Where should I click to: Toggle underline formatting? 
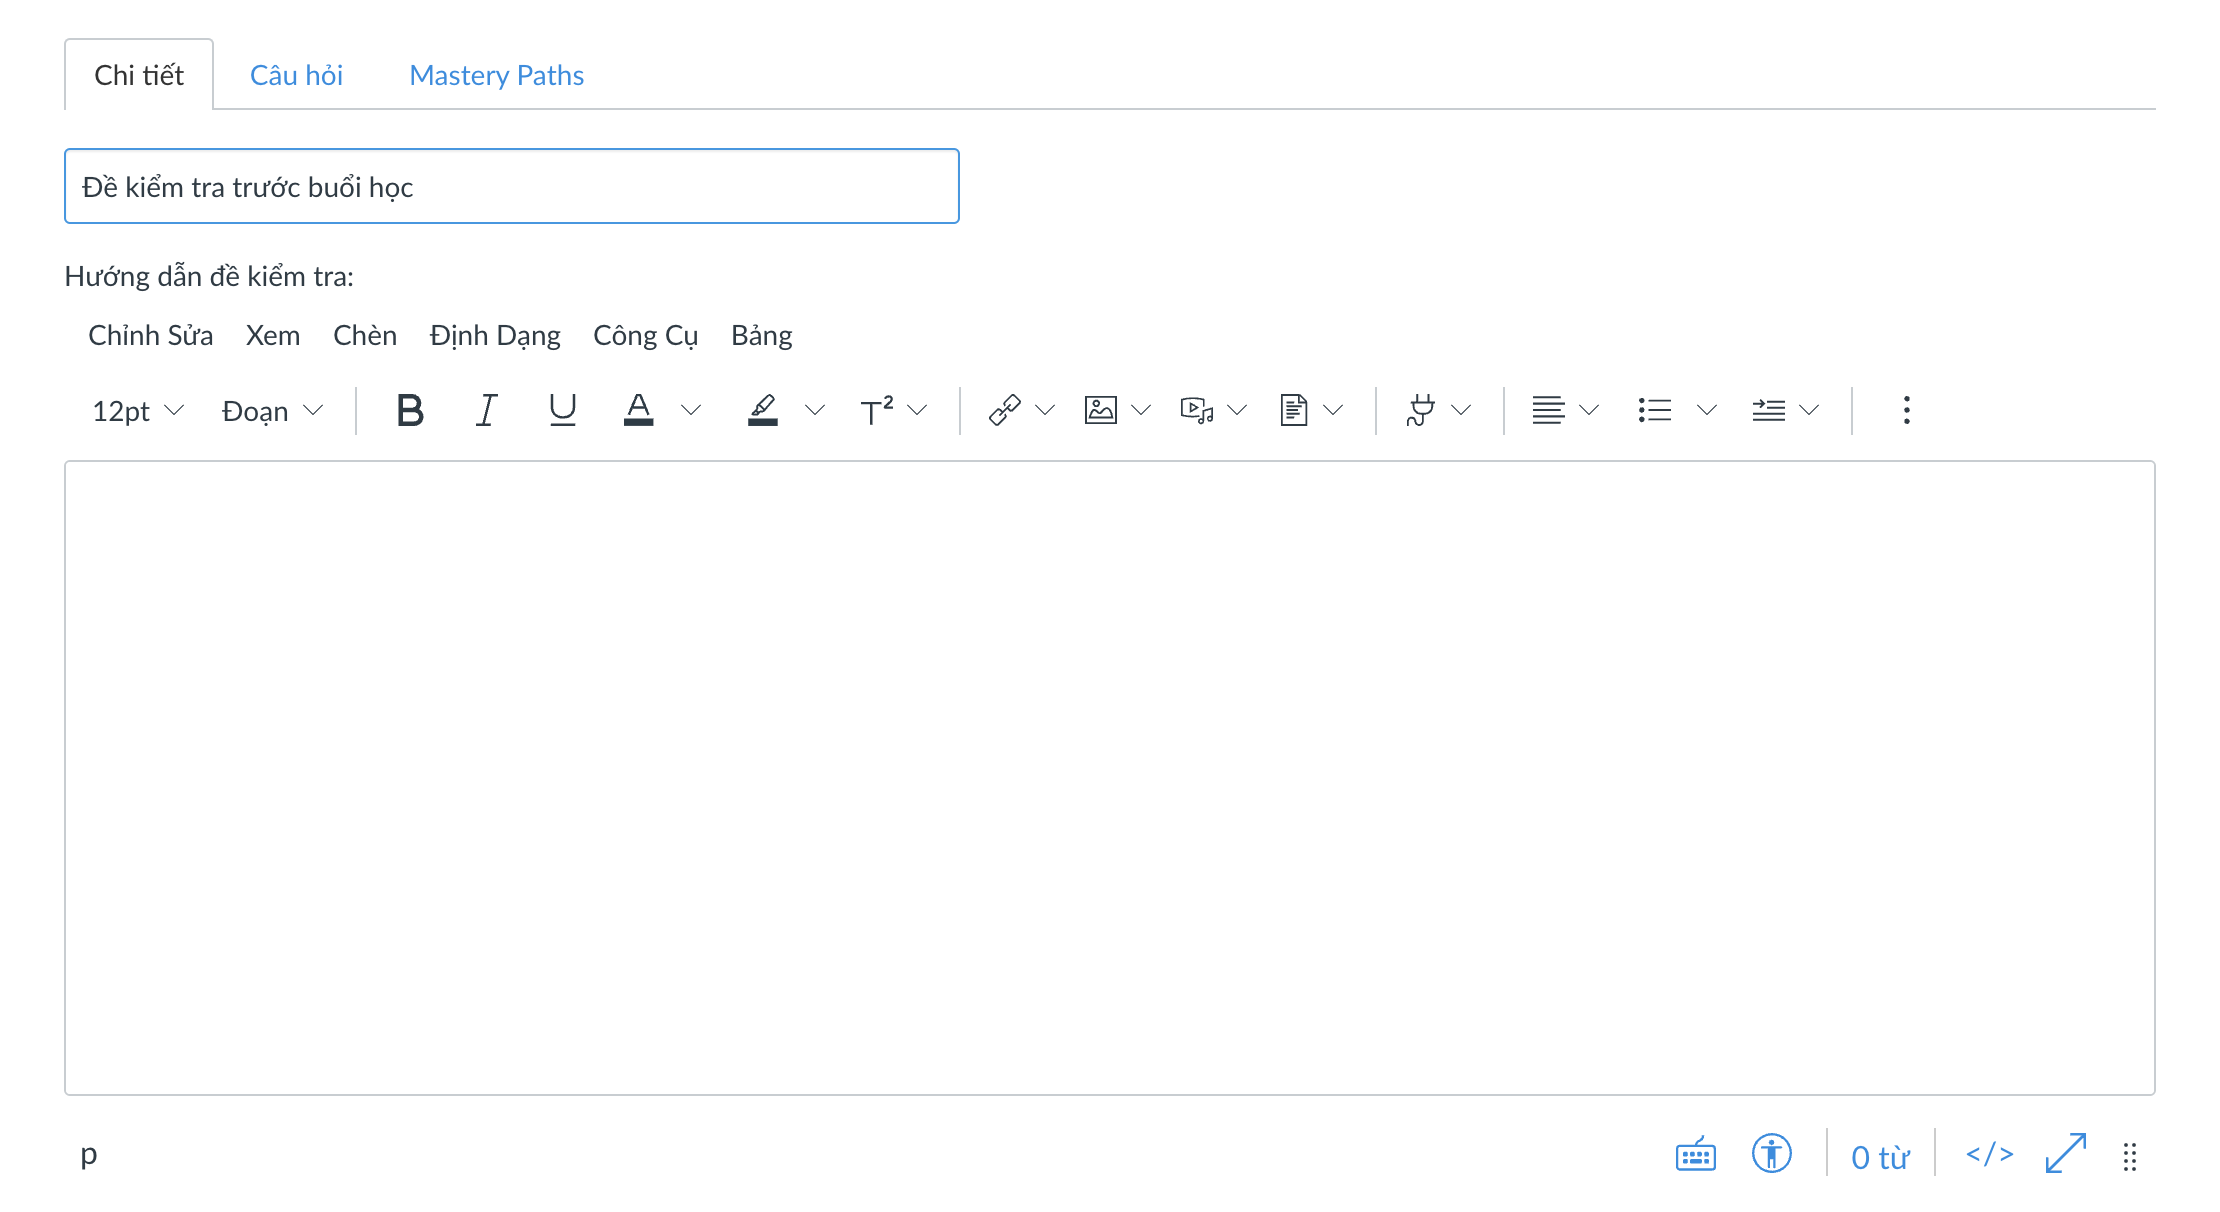pyautogui.click(x=562, y=410)
